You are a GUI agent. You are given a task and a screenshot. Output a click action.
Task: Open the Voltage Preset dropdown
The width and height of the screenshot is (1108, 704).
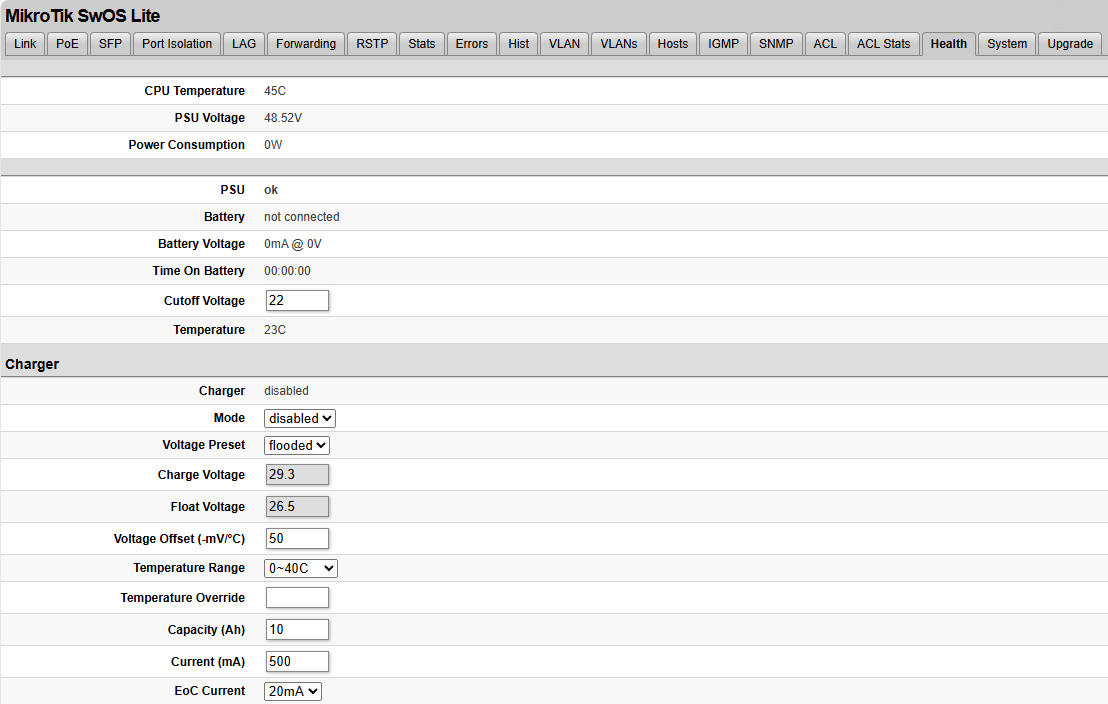pos(297,445)
